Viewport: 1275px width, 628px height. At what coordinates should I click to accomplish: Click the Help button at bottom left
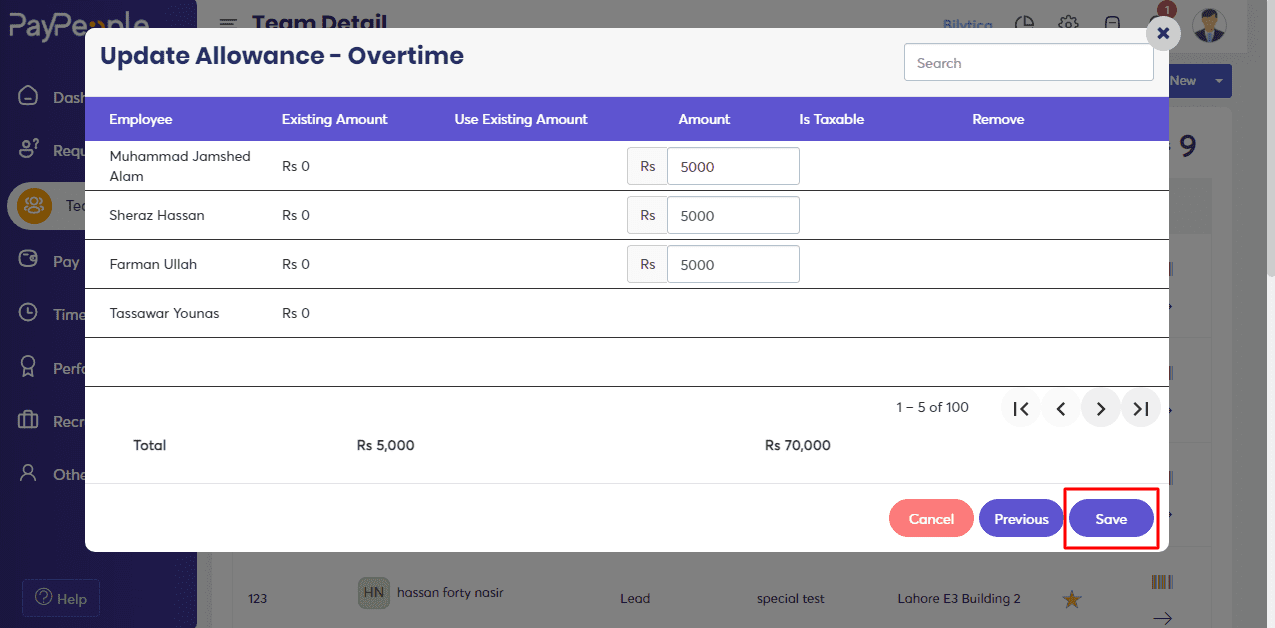coord(60,598)
